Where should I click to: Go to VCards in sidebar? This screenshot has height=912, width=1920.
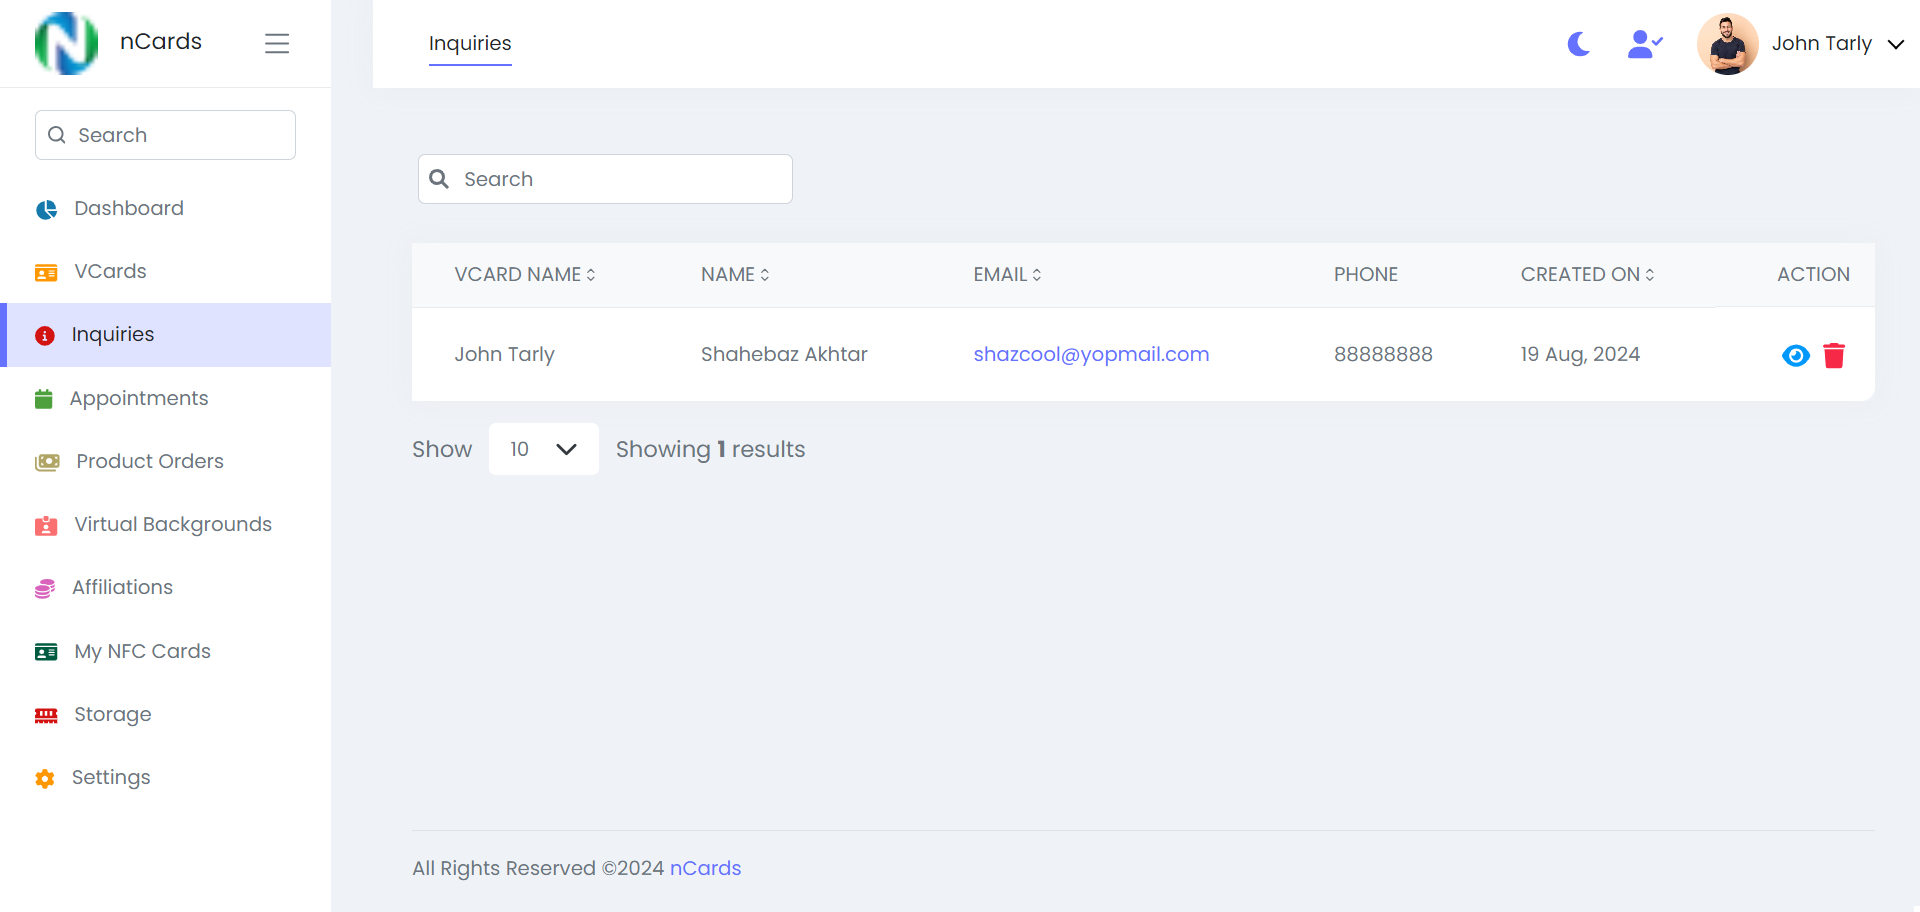110,271
